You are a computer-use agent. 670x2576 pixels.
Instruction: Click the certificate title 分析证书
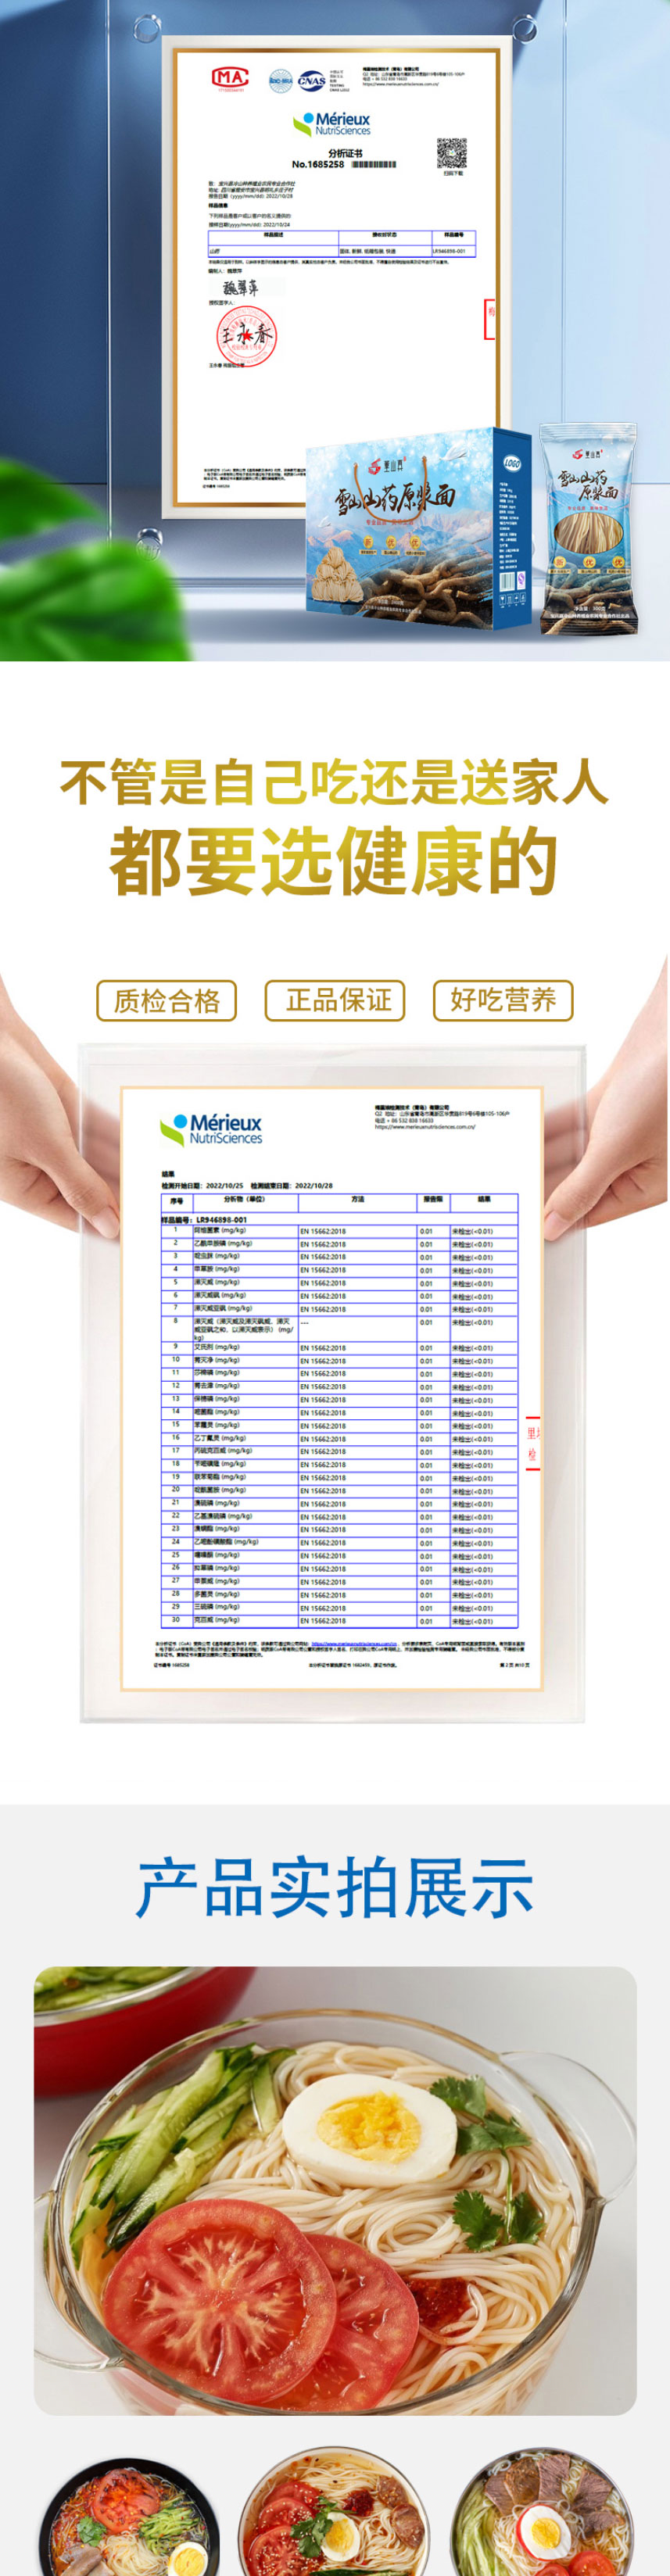pos(345,154)
